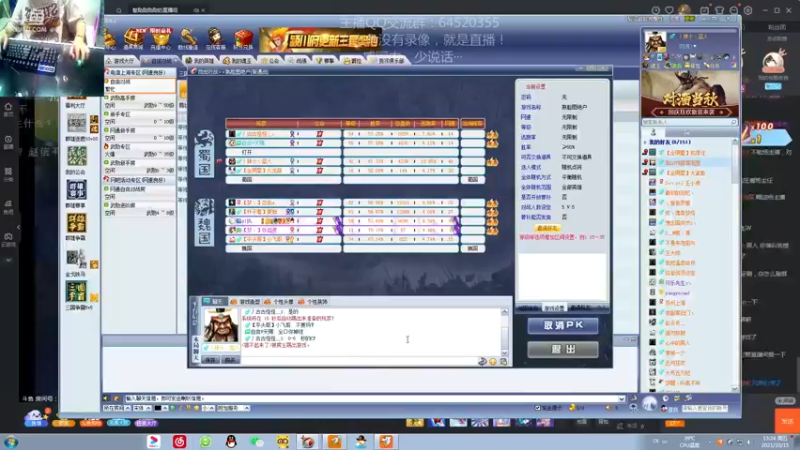The width and height of the screenshot is (800, 450).
Task: Open the lobby chat input history dropdown
Action: tap(621, 398)
